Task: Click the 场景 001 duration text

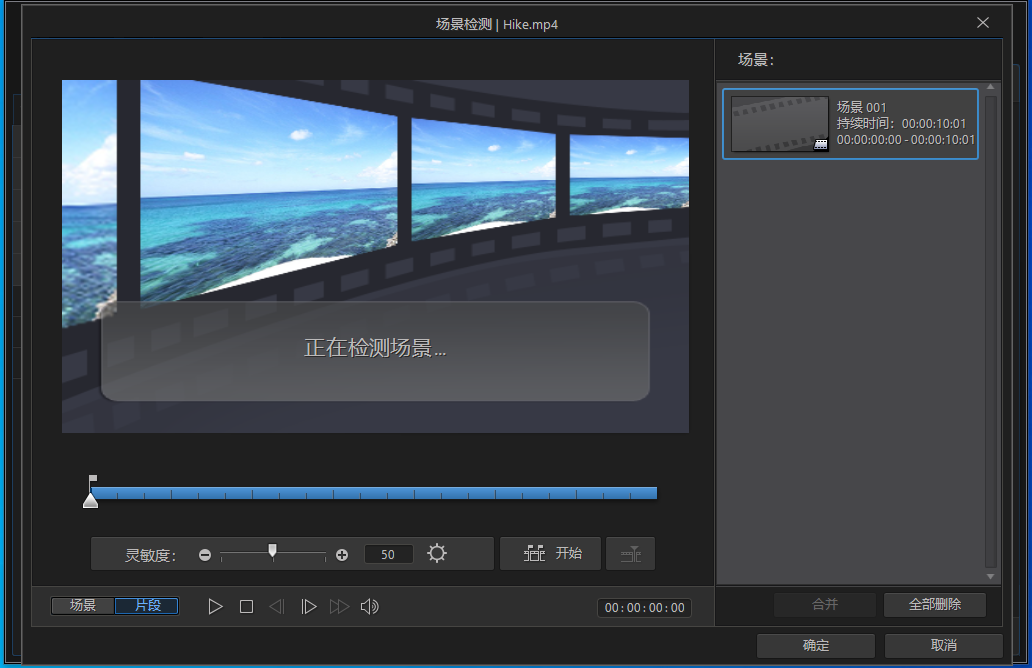Action: [x=901, y=124]
